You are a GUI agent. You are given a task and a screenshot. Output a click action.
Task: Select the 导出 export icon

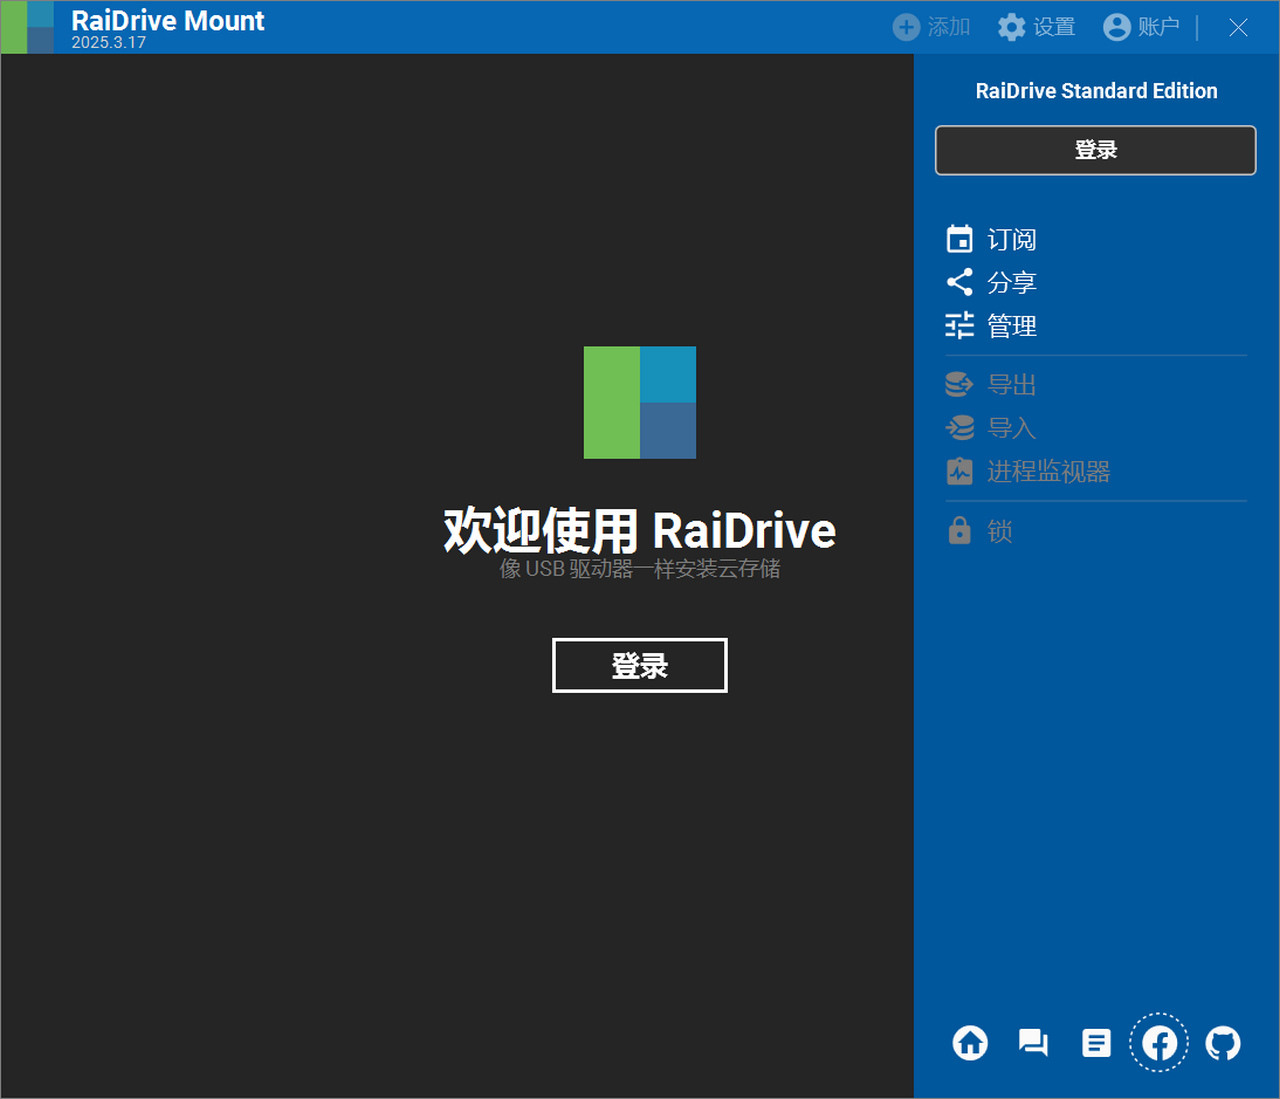click(x=959, y=384)
